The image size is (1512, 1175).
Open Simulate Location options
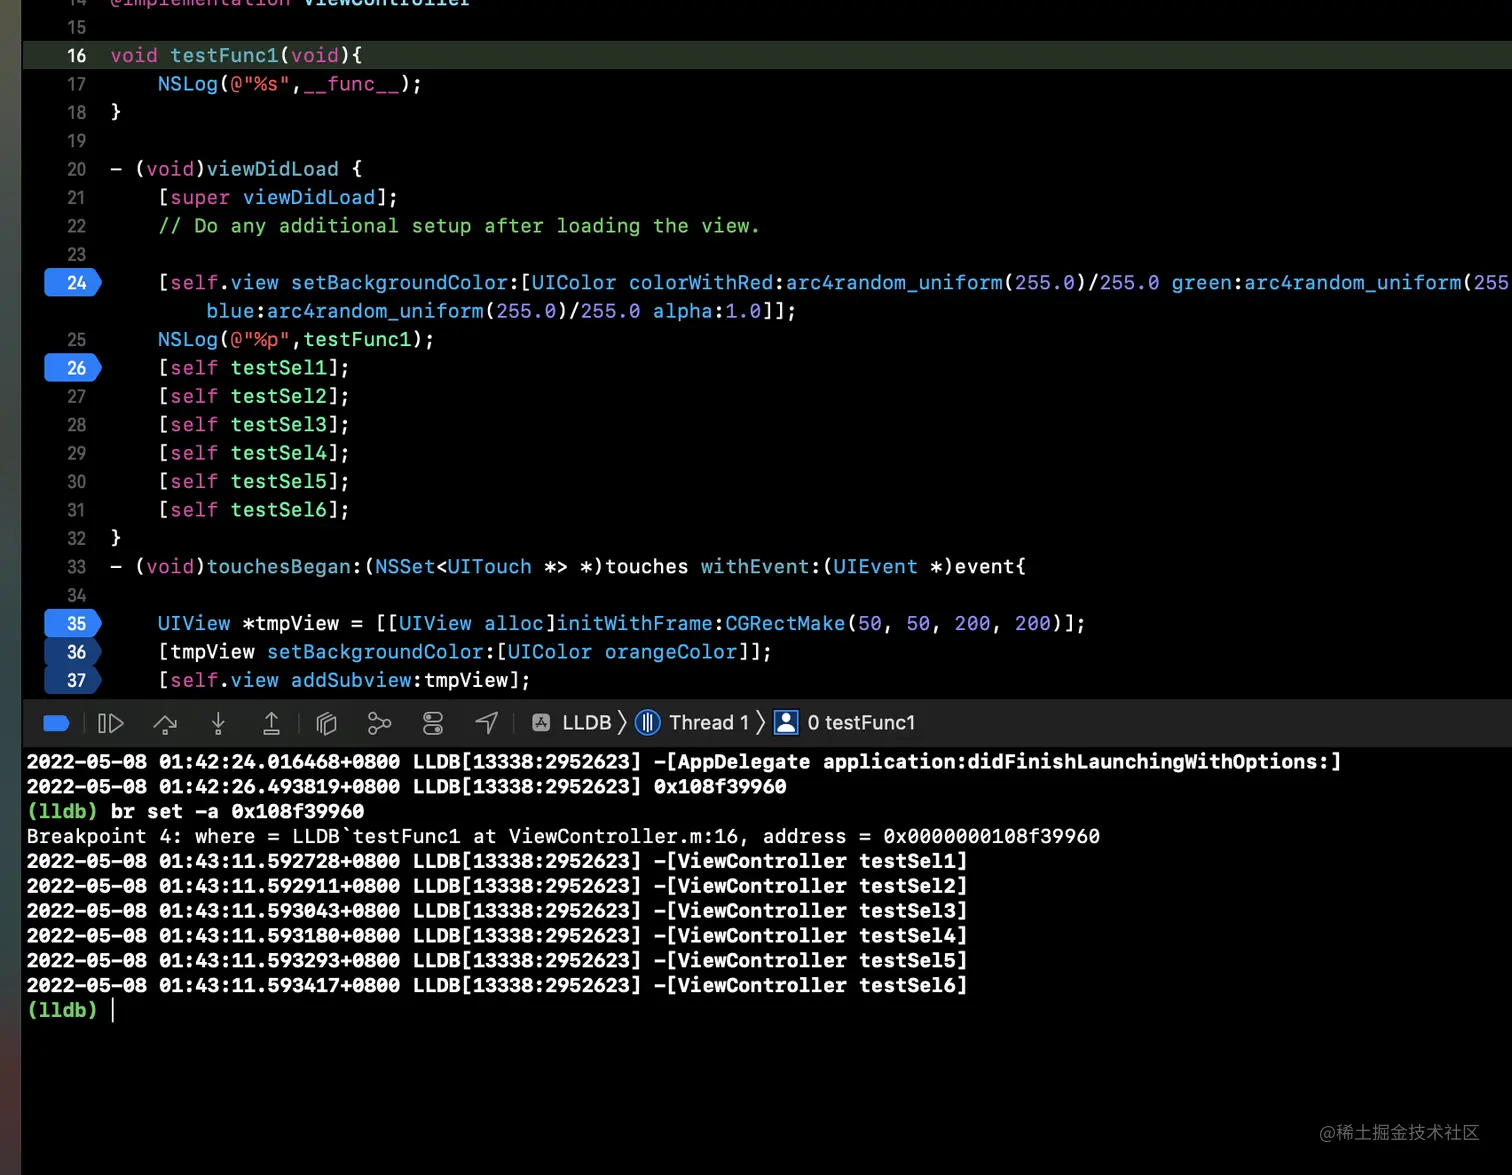[487, 723]
